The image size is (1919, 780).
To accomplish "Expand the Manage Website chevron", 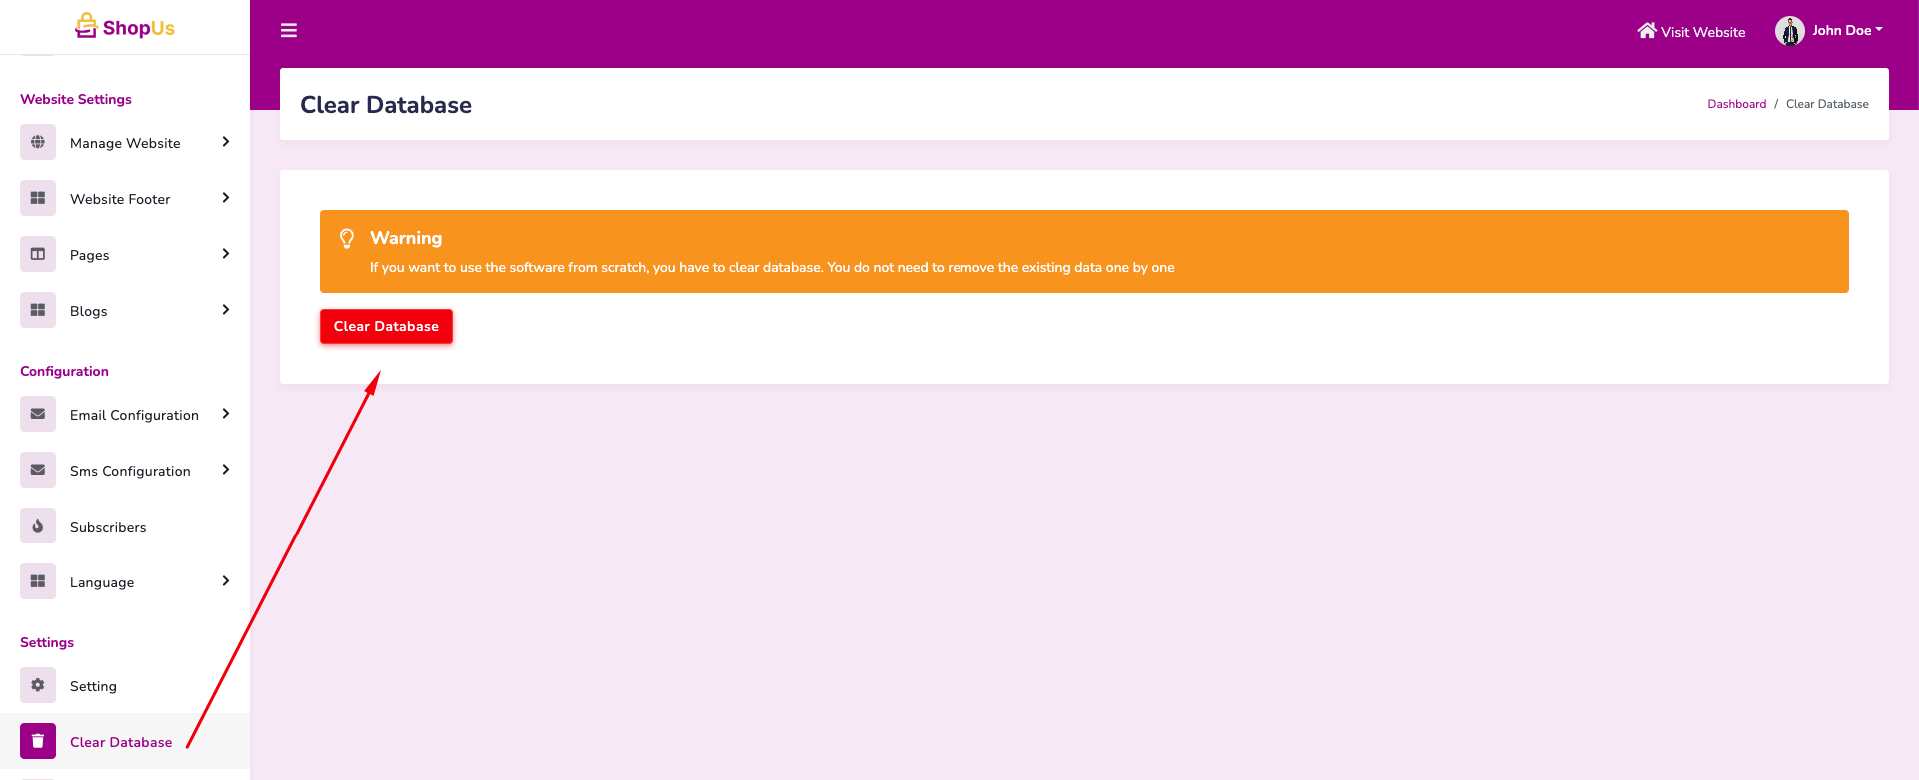I will click(x=226, y=142).
